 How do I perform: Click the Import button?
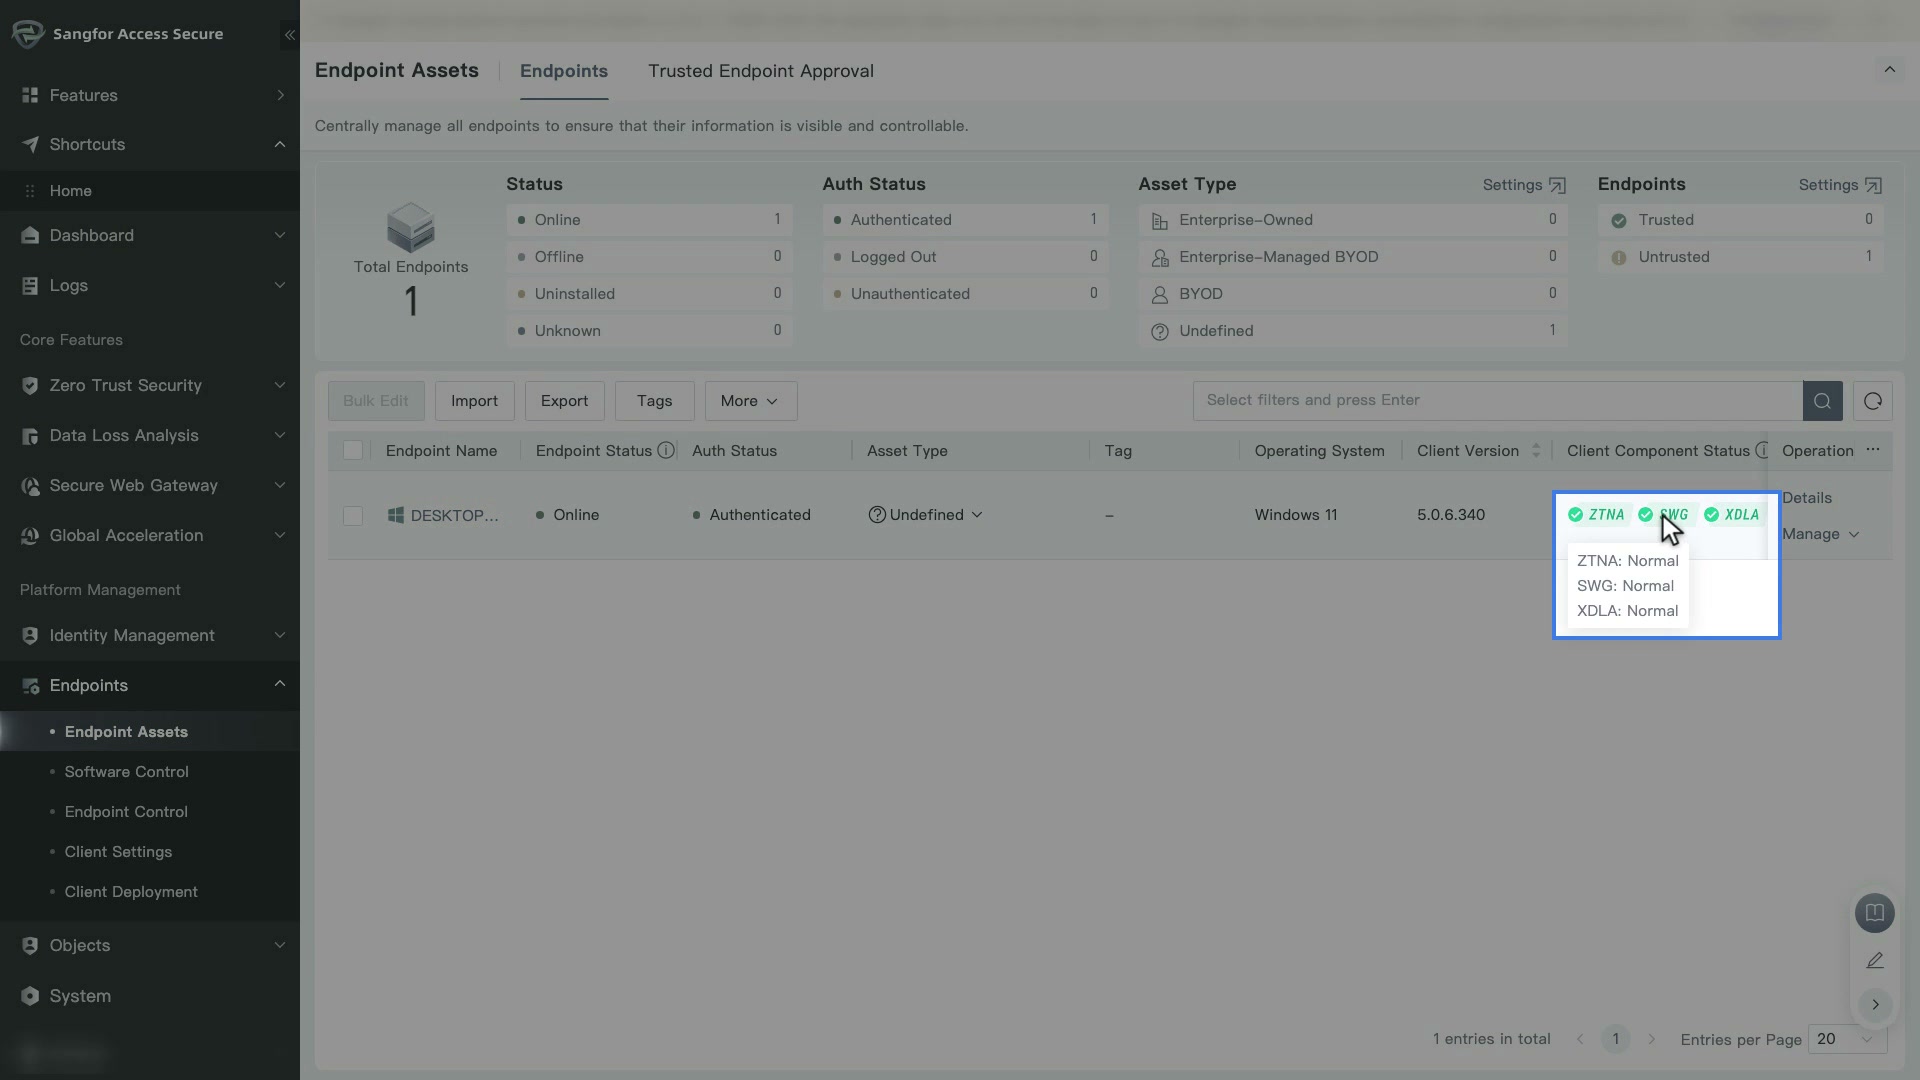click(474, 401)
